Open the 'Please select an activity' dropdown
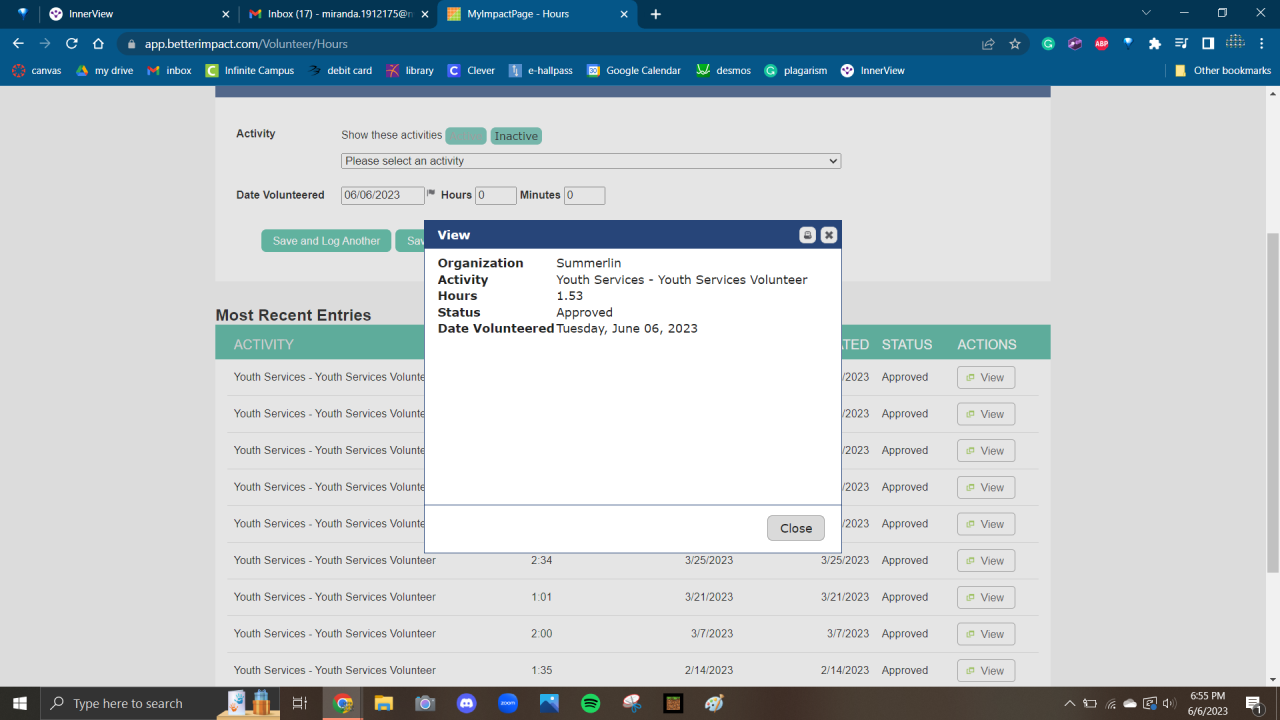Image resolution: width=1280 pixels, height=720 pixels. click(591, 161)
